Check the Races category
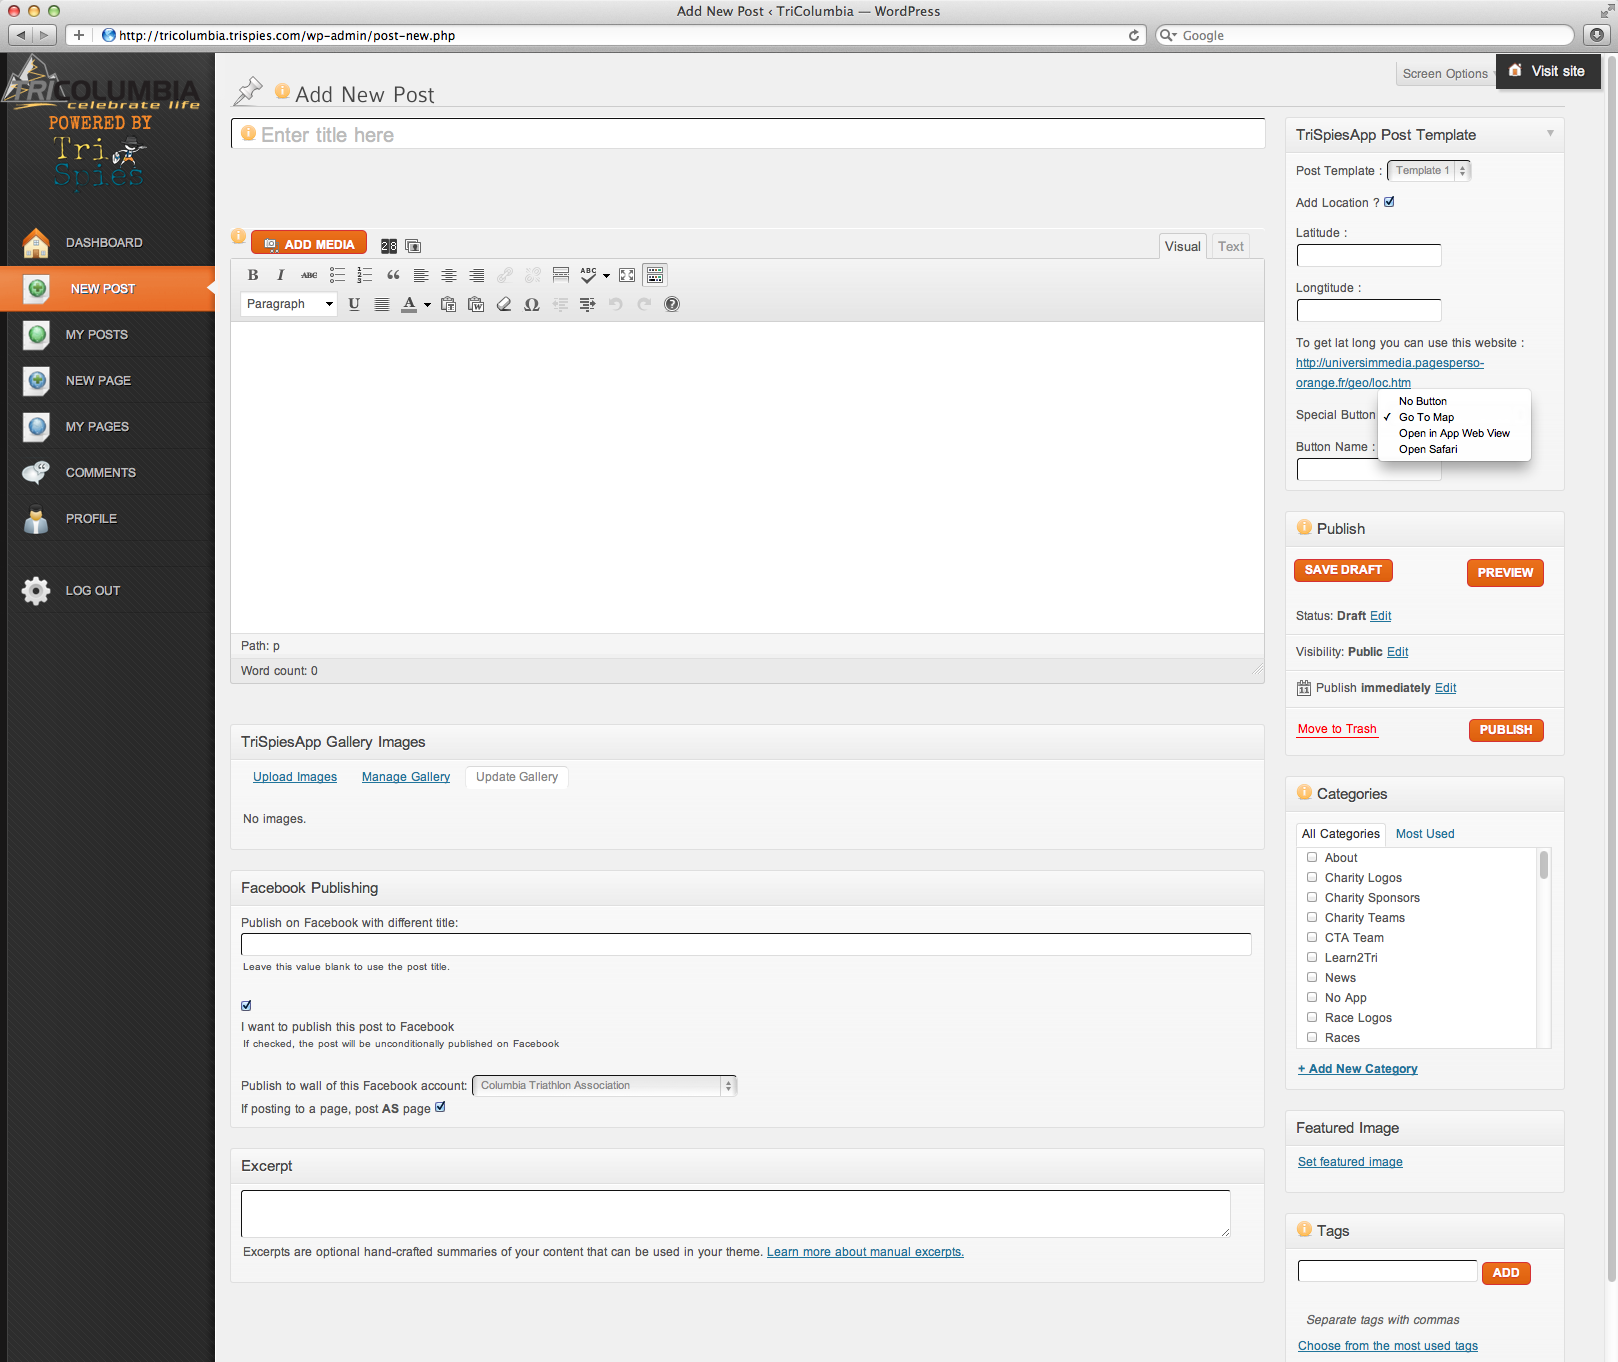Screen dimensions: 1618x1362 click(1312, 1037)
